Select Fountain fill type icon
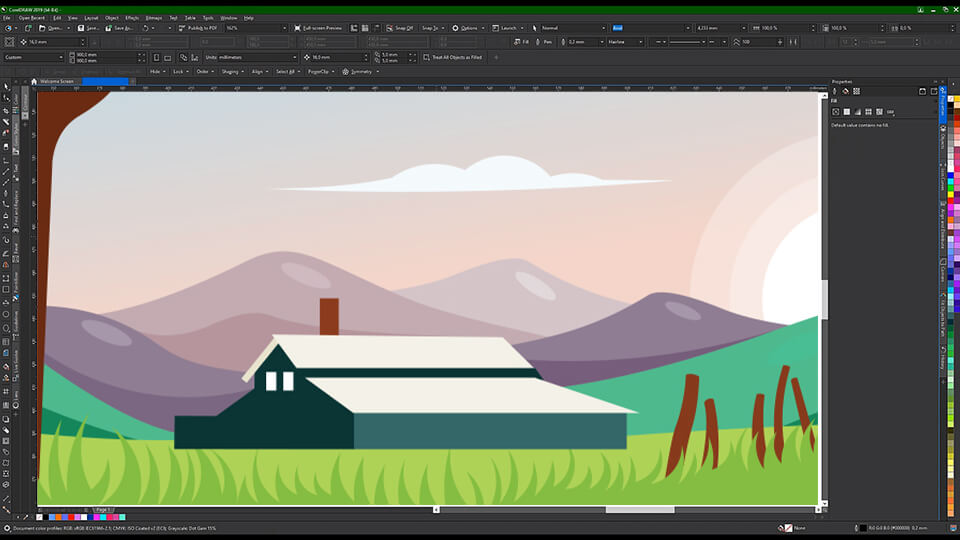The height and width of the screenshot is (540, 960). pyautogui.click(x=858, y=112)
